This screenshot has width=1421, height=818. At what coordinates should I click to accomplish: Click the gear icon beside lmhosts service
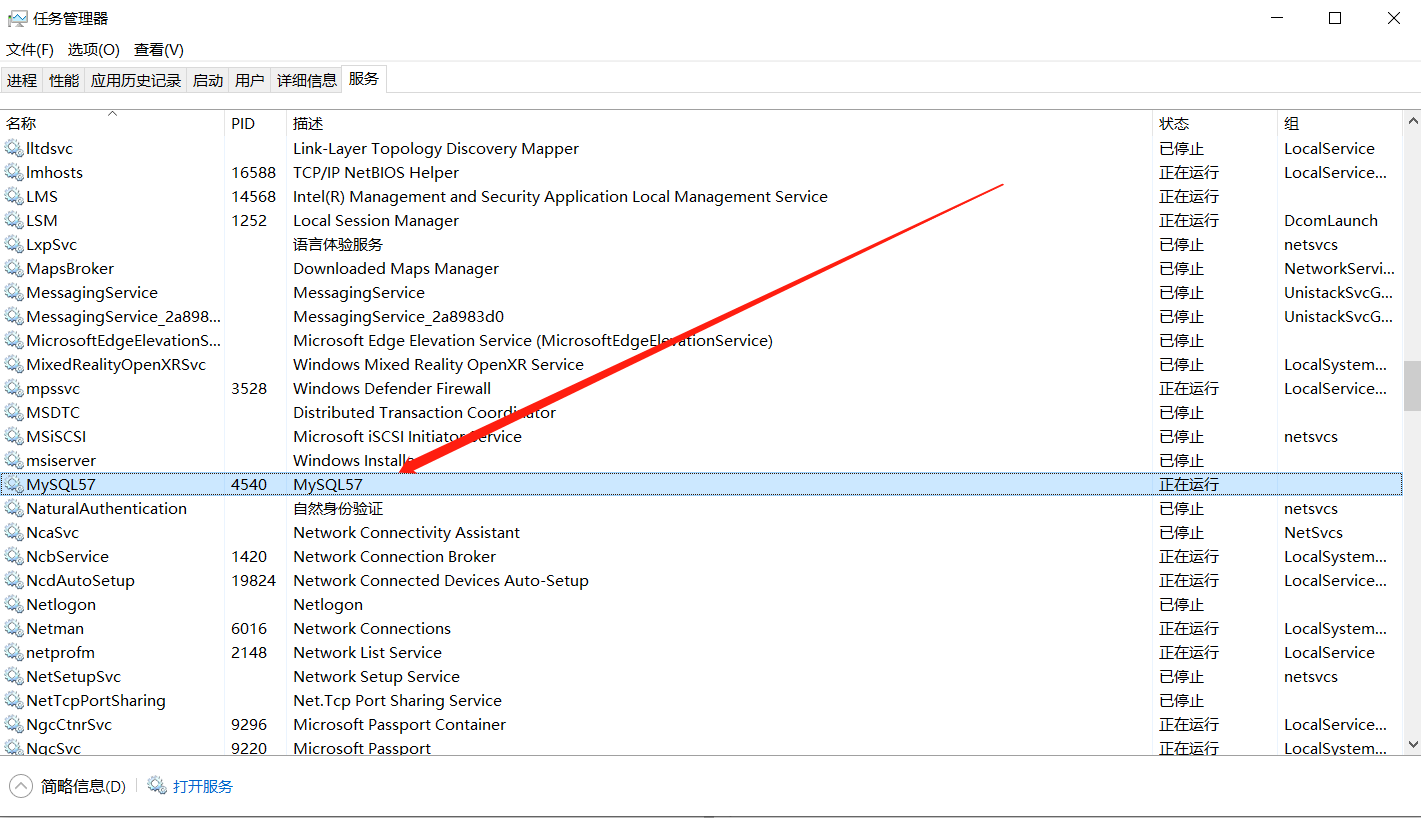(x=13, y=172)
